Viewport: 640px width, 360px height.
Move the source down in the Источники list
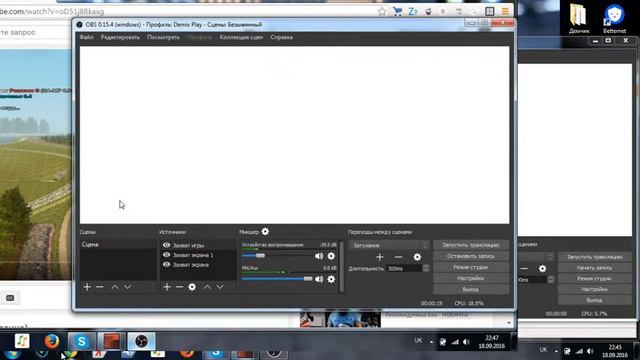pyautogui.click(x=220, y=287)
